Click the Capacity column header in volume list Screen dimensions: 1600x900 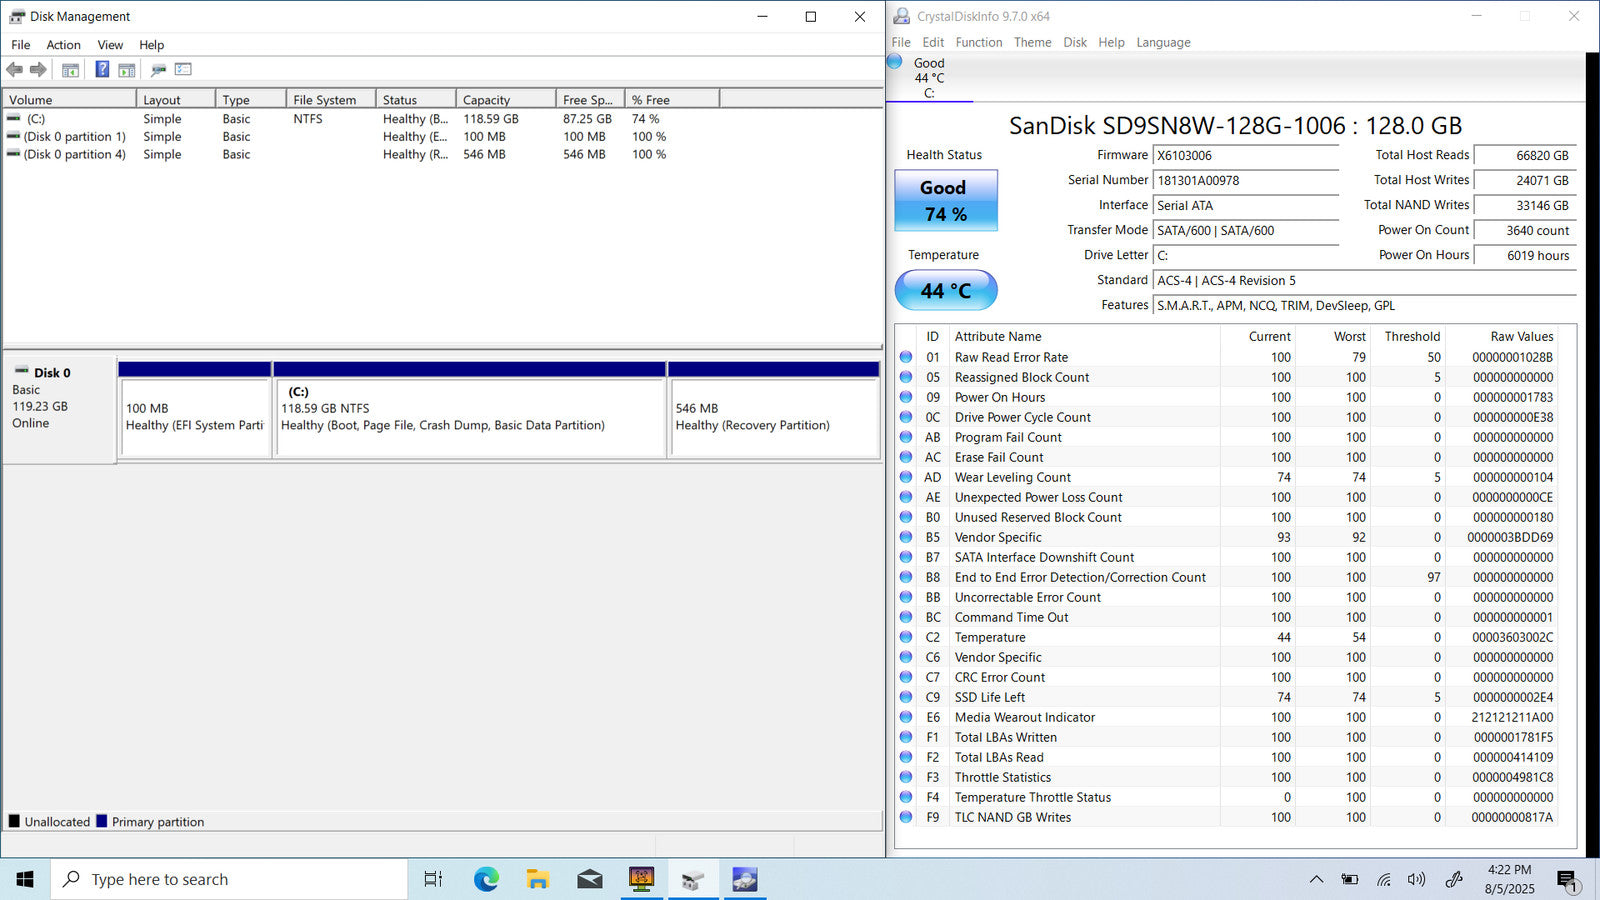point(505,100)
